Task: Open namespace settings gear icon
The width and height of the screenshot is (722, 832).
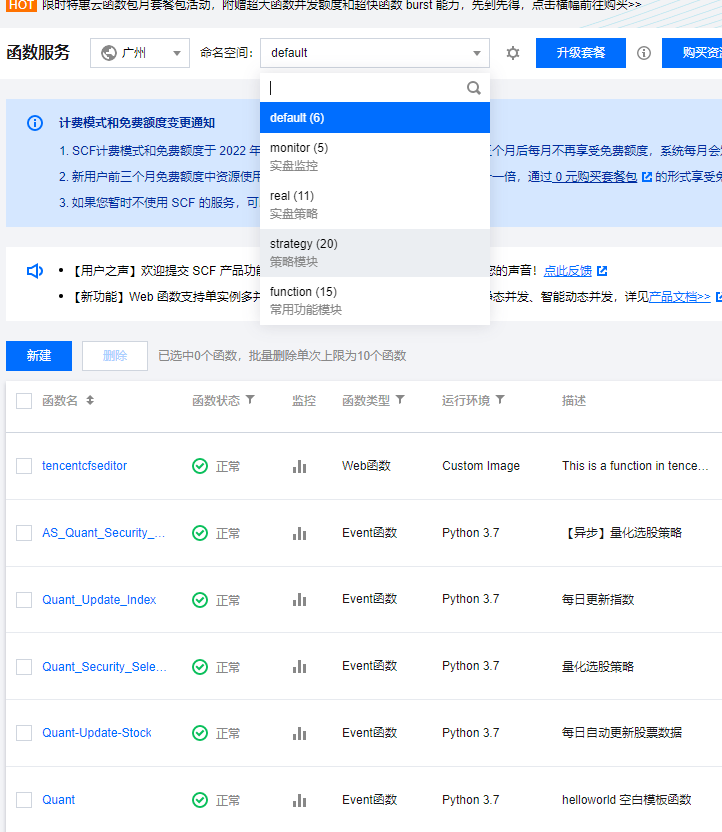Action: tap(513, 53)
